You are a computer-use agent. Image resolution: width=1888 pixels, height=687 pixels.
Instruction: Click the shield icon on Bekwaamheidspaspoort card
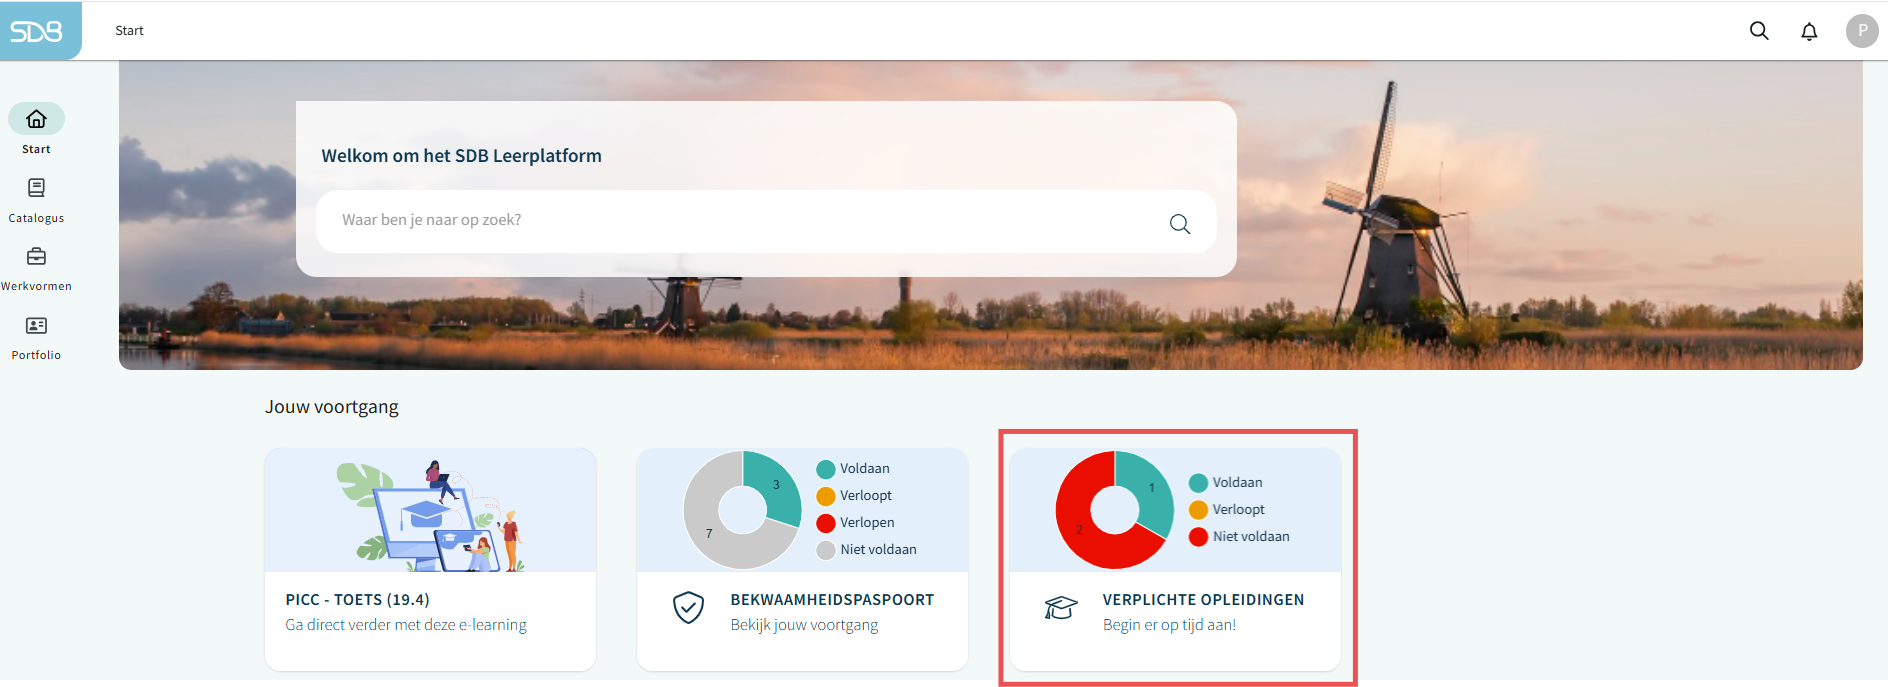coord(688,607)
